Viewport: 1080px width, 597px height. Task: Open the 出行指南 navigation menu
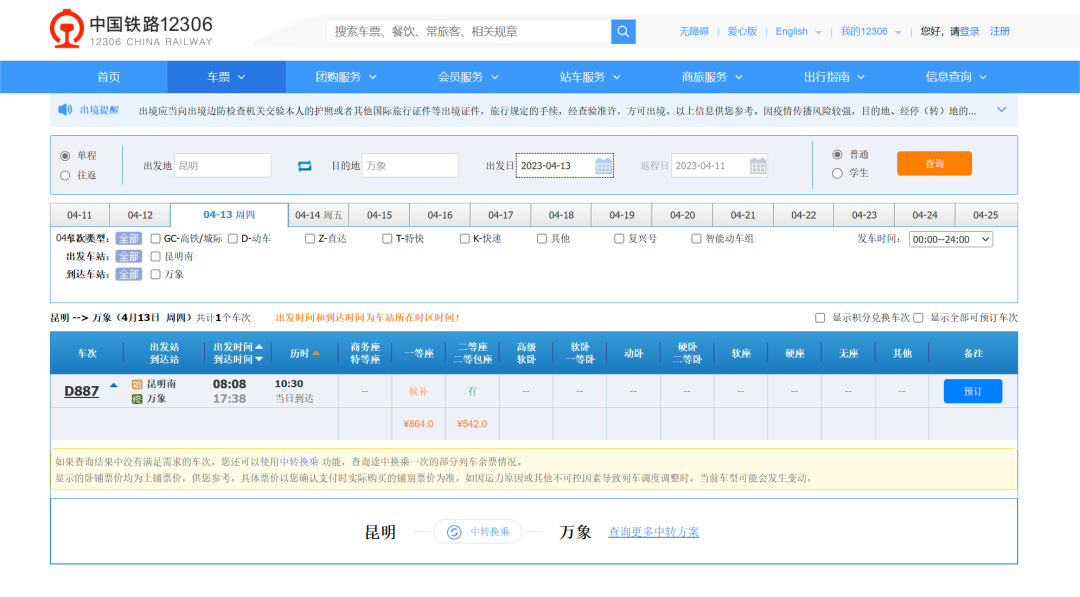tap(834, 77)
